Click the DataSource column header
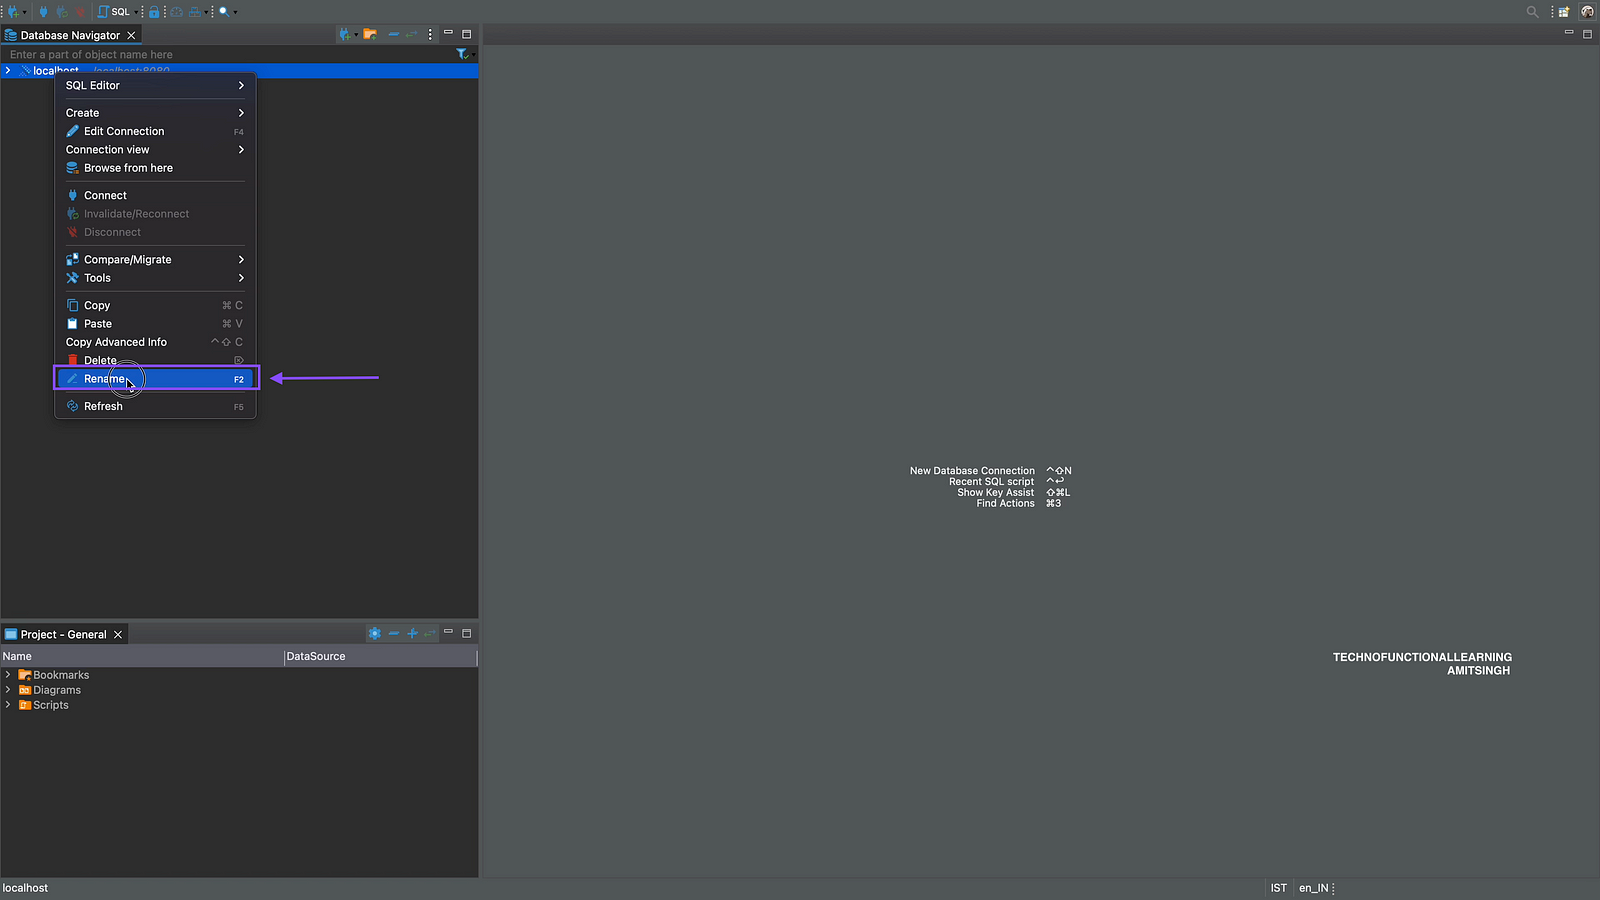Screen dimensions: 1600x900 [316, 656]
